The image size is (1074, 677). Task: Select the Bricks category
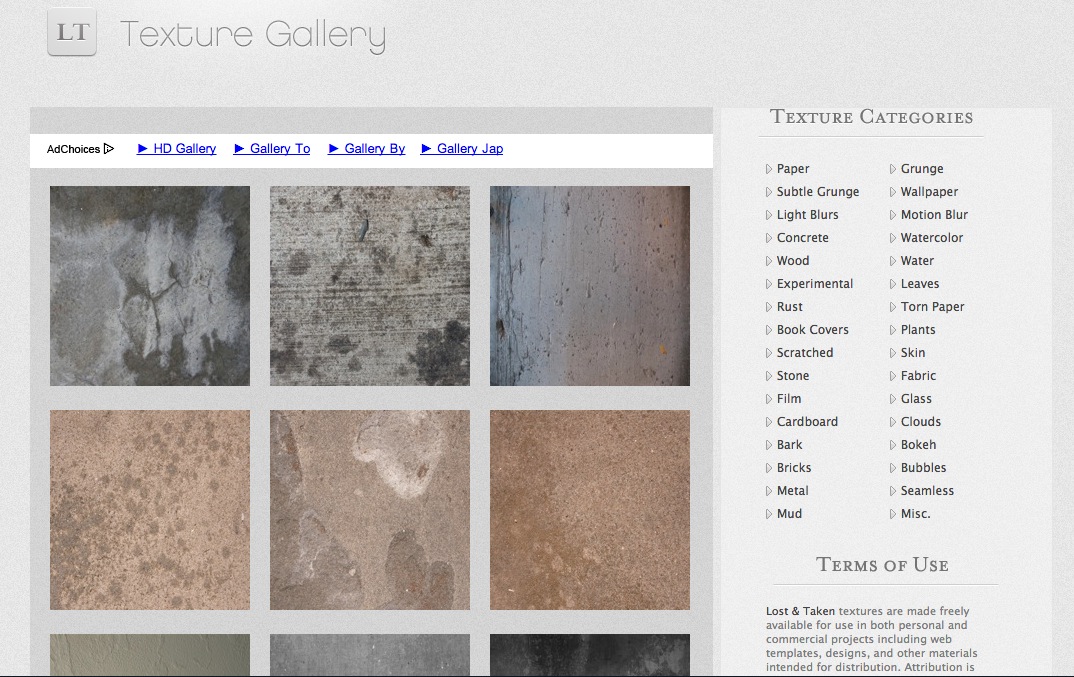coord(794,468)
